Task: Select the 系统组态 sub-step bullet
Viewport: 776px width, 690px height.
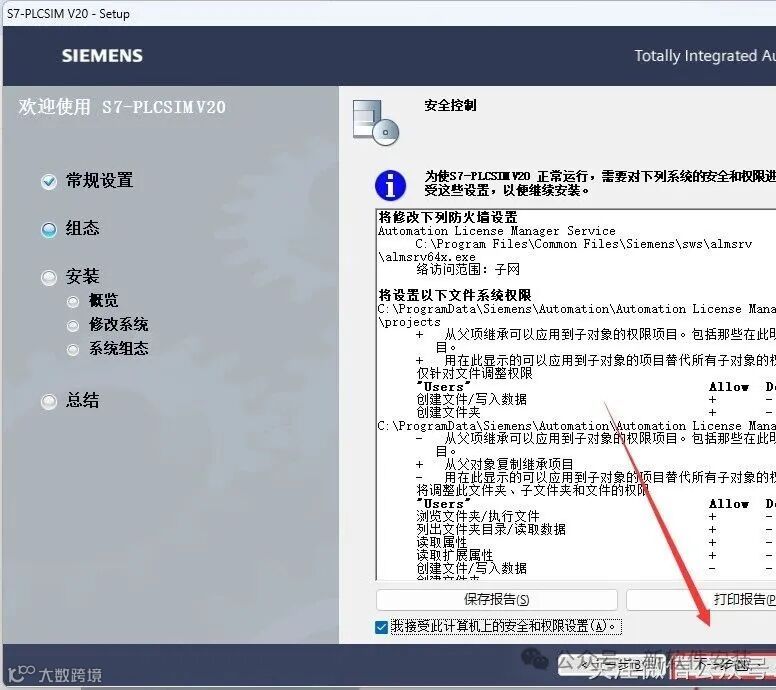Action: coord(73,349)
